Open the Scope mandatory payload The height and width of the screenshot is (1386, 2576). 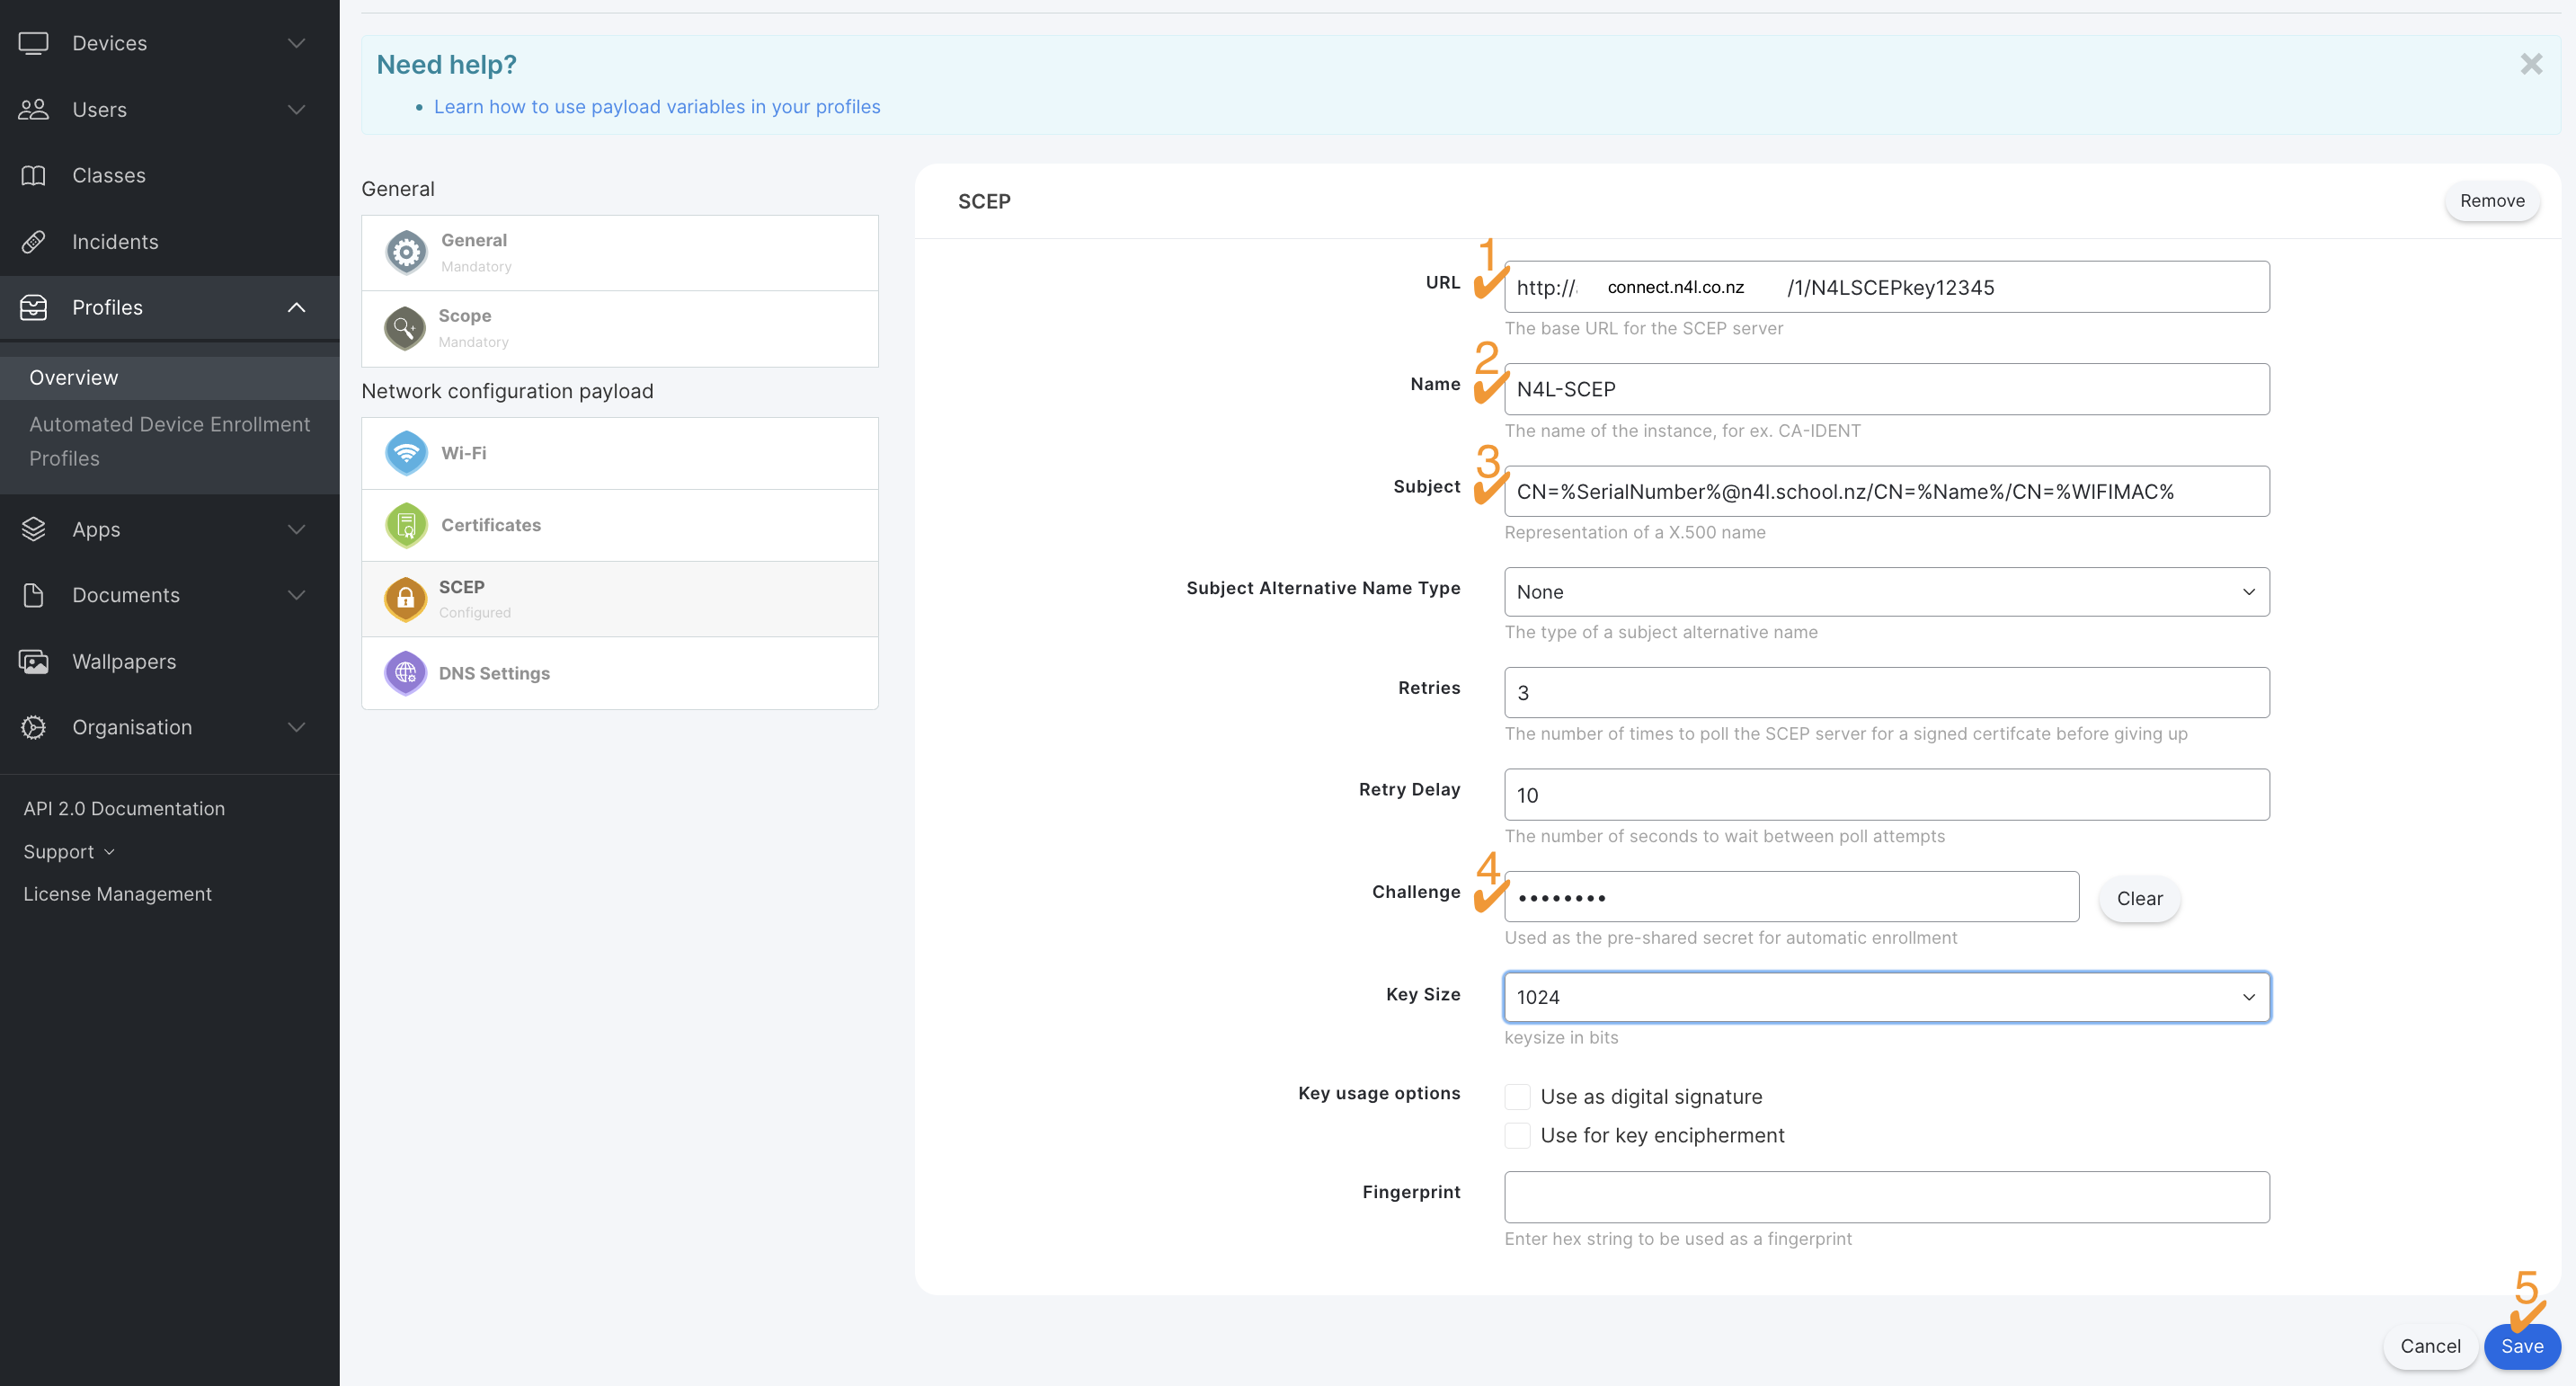click(620, 327)
